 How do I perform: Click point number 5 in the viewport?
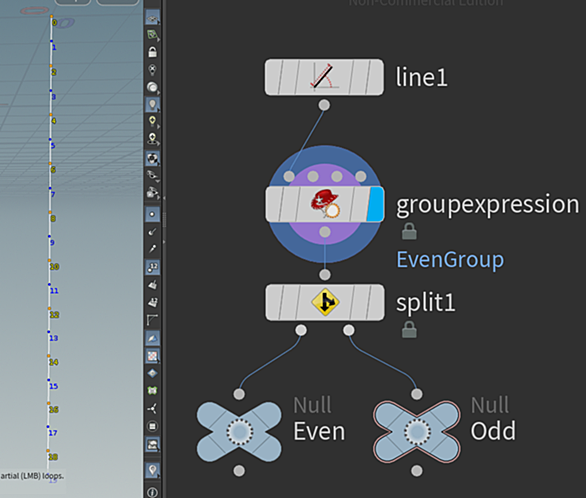[53, 146]
